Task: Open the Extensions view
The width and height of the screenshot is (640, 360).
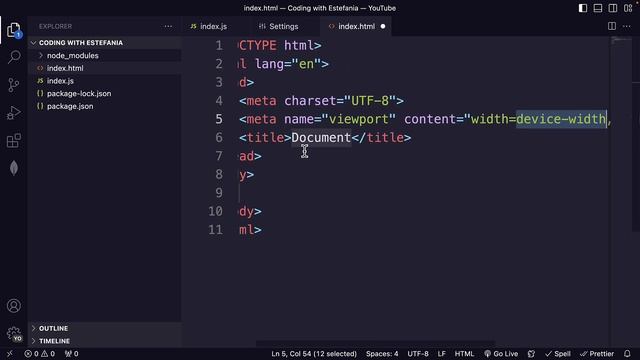Action: point(13,140)
